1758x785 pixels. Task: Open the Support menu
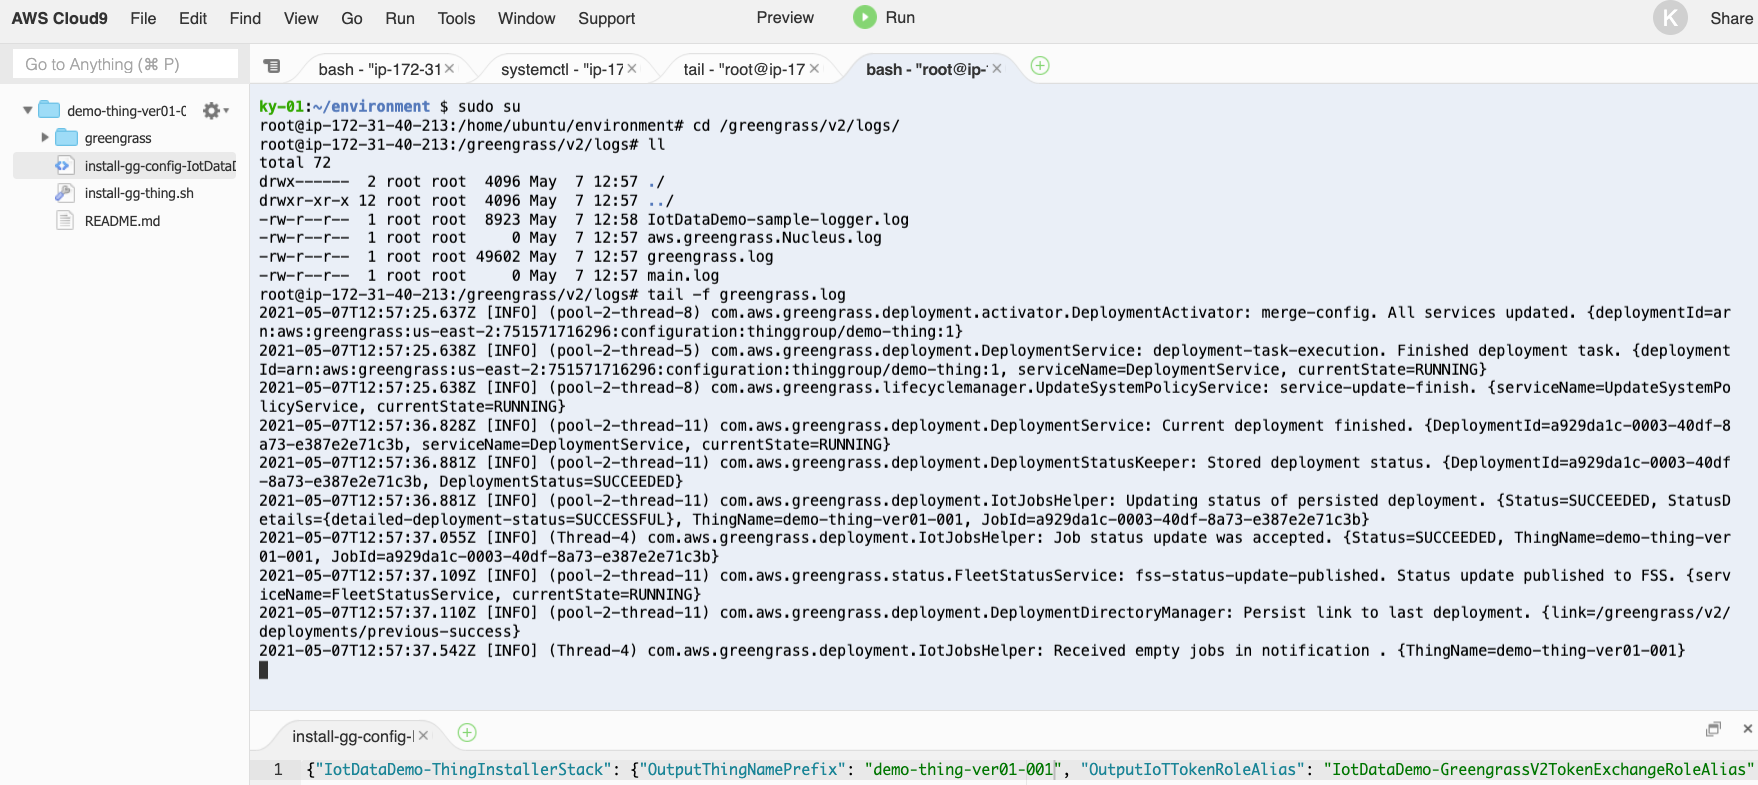coord(606,18)
